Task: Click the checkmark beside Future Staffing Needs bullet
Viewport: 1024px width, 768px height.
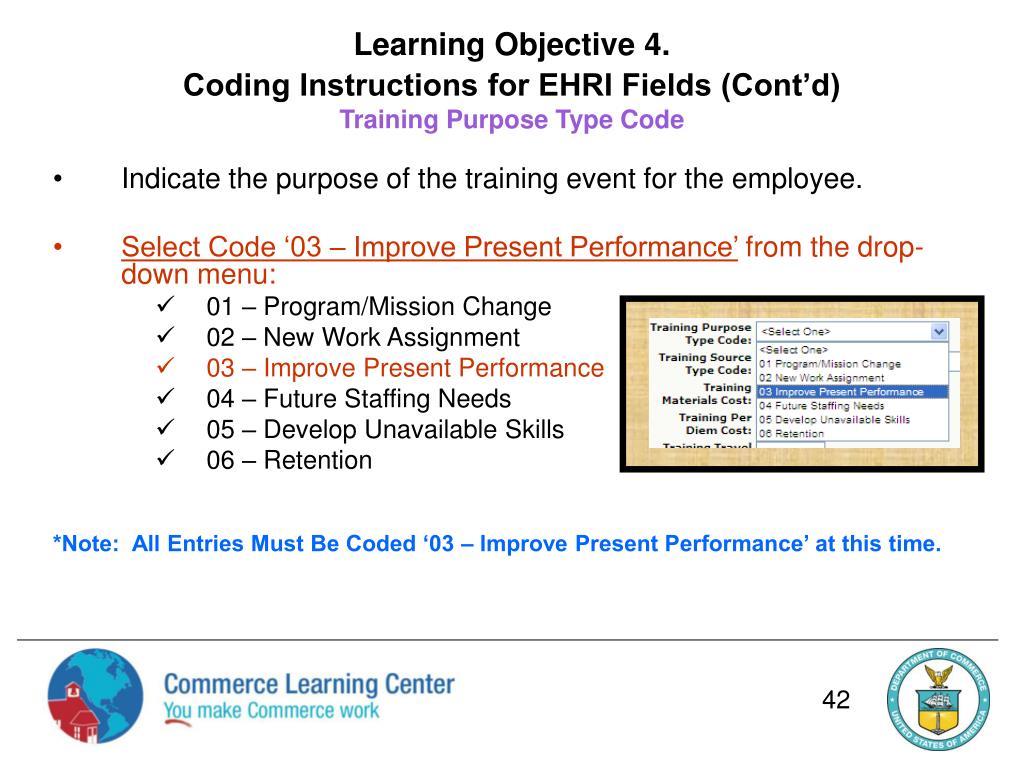Action: tap(167, 397)
